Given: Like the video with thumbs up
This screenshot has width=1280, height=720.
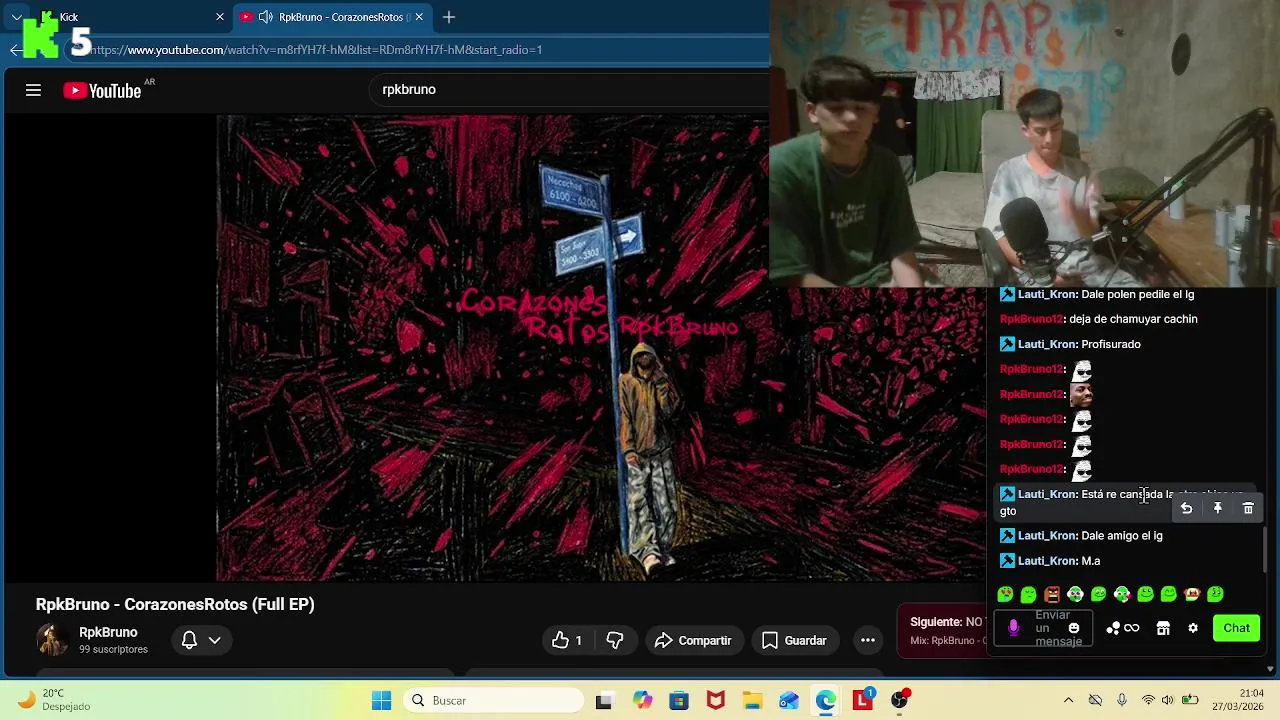Looking at the screenshot, I should pyautogui.click(x=567, y=640).
